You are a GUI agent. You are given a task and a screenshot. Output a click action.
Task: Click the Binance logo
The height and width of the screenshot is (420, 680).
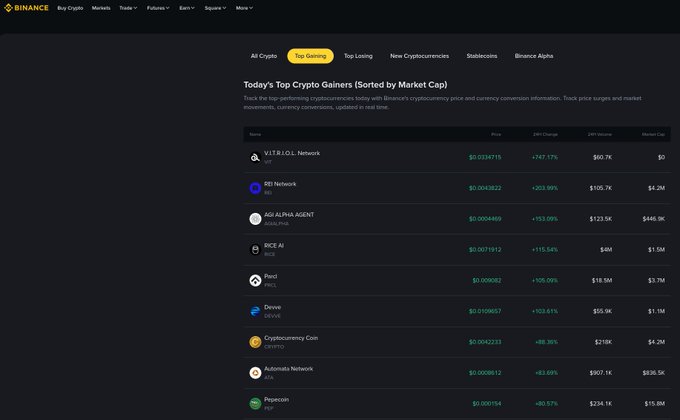pyautogui.click(x=26, y=8)
